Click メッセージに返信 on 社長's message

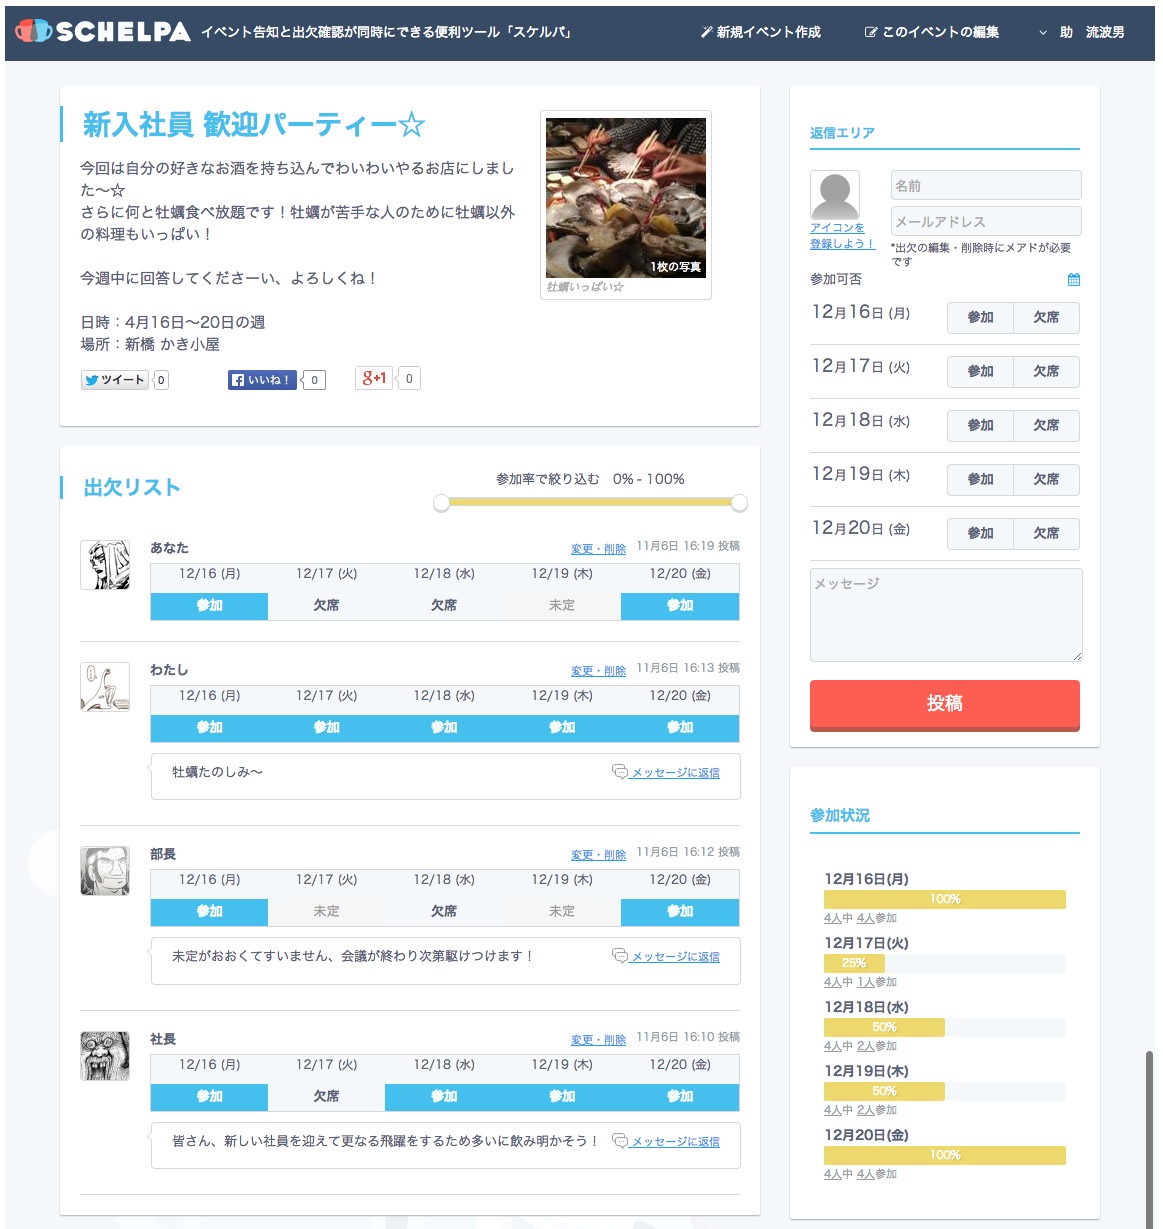point(666,1141)
